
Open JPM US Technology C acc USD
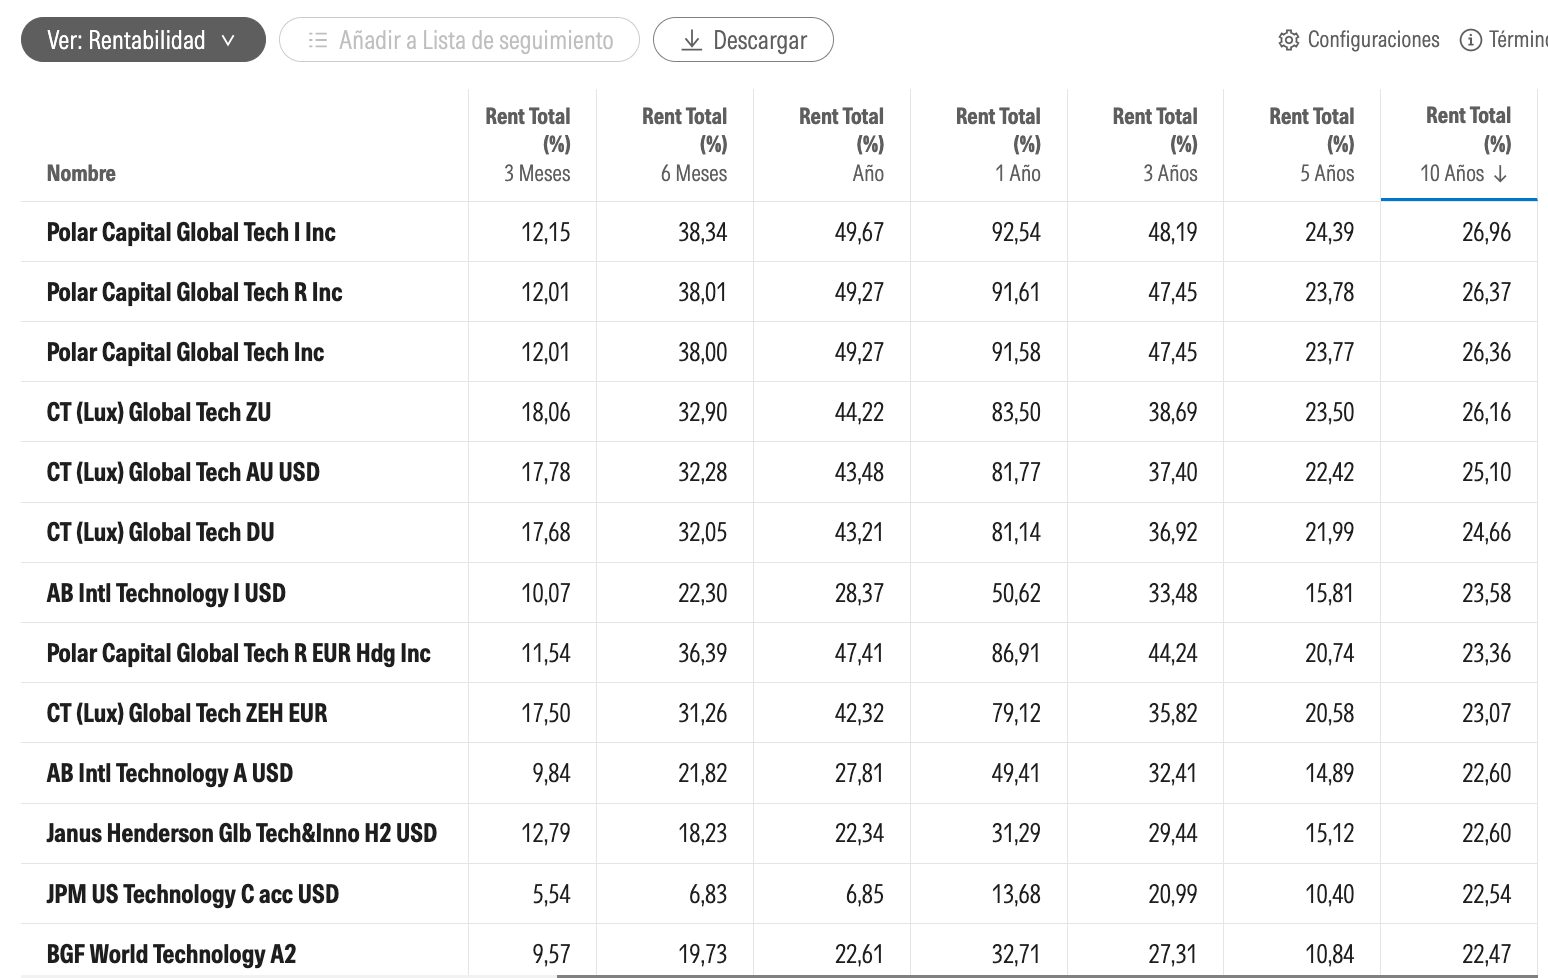point(193,894)
